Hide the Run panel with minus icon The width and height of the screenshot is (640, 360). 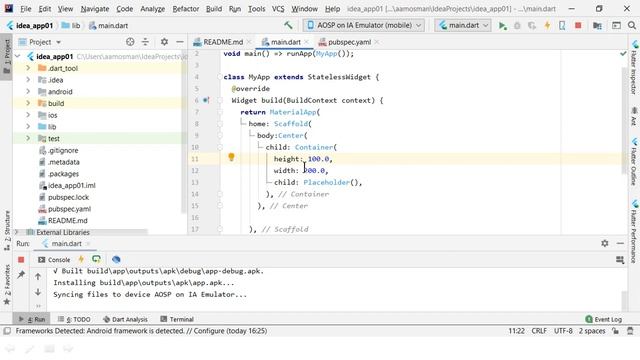620,243
